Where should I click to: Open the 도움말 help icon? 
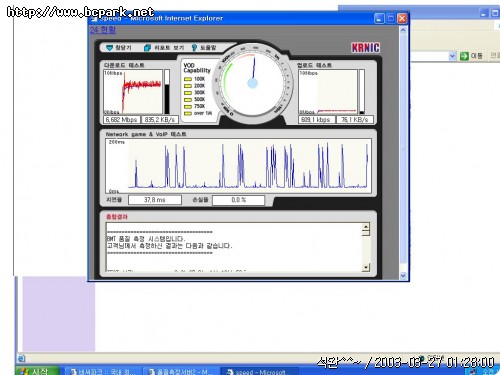(x=194, y=48)
